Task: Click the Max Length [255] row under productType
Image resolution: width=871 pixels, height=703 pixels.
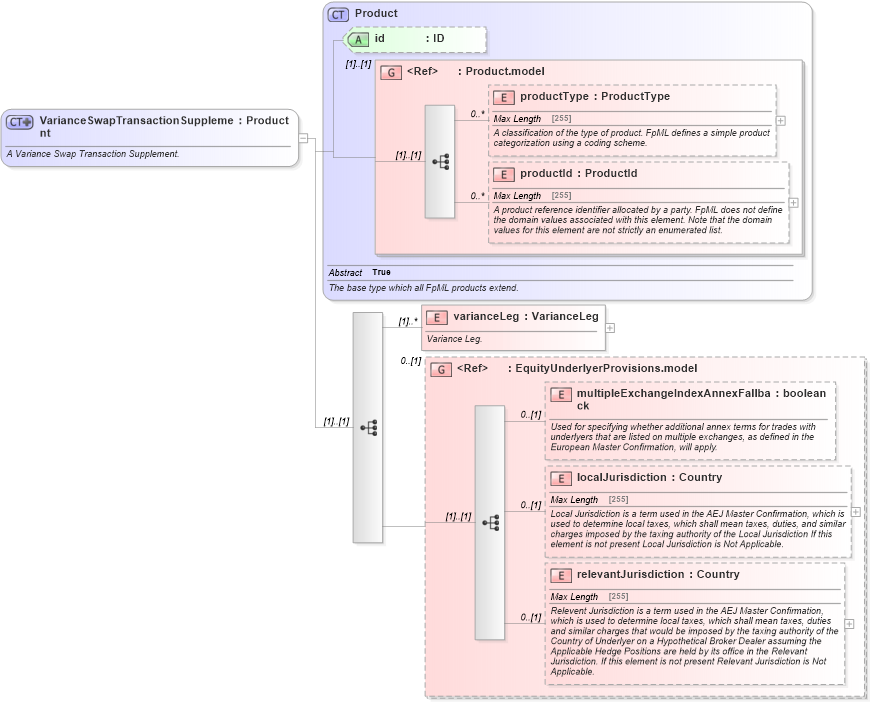Action: 532,118
